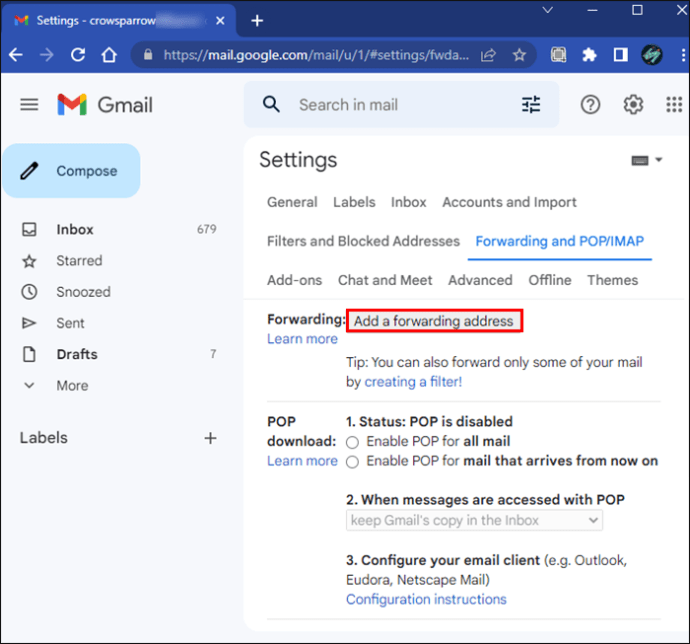This screenshot has width=690, height=644.
Task: Open the Gmail main menu hamburger icon
Action: click(x=29, y=105)
